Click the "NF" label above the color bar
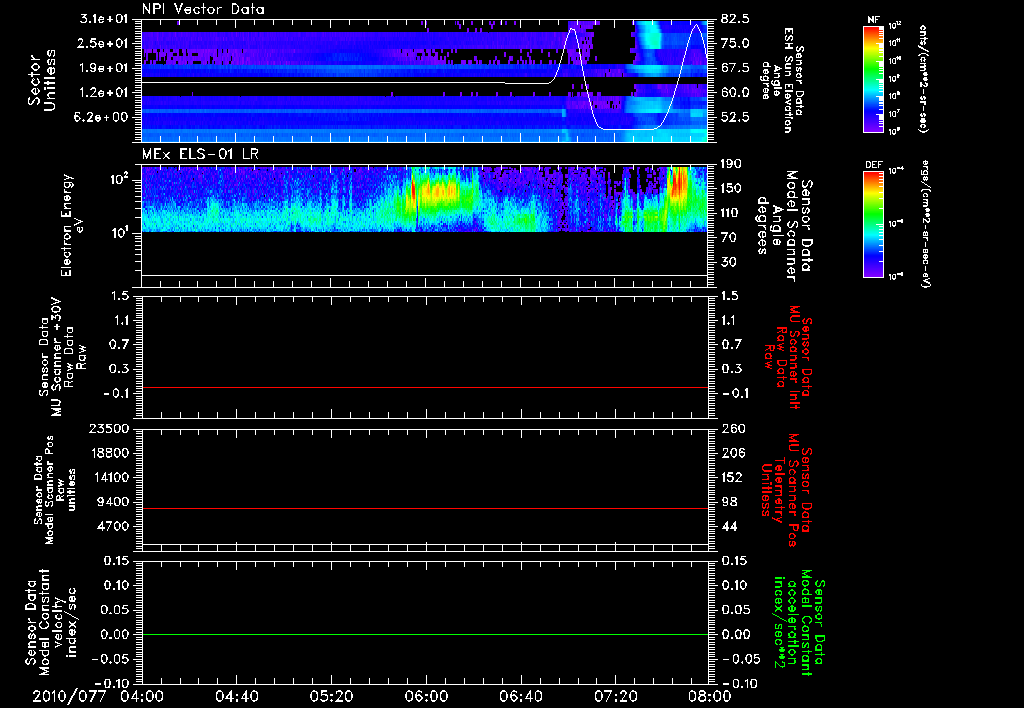 click(874, 20)
